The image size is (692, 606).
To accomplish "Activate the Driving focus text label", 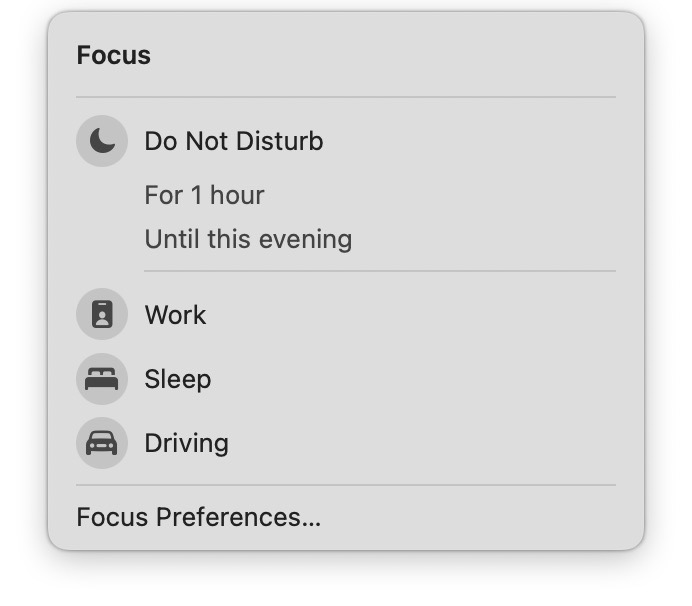I will click(186, 443).
